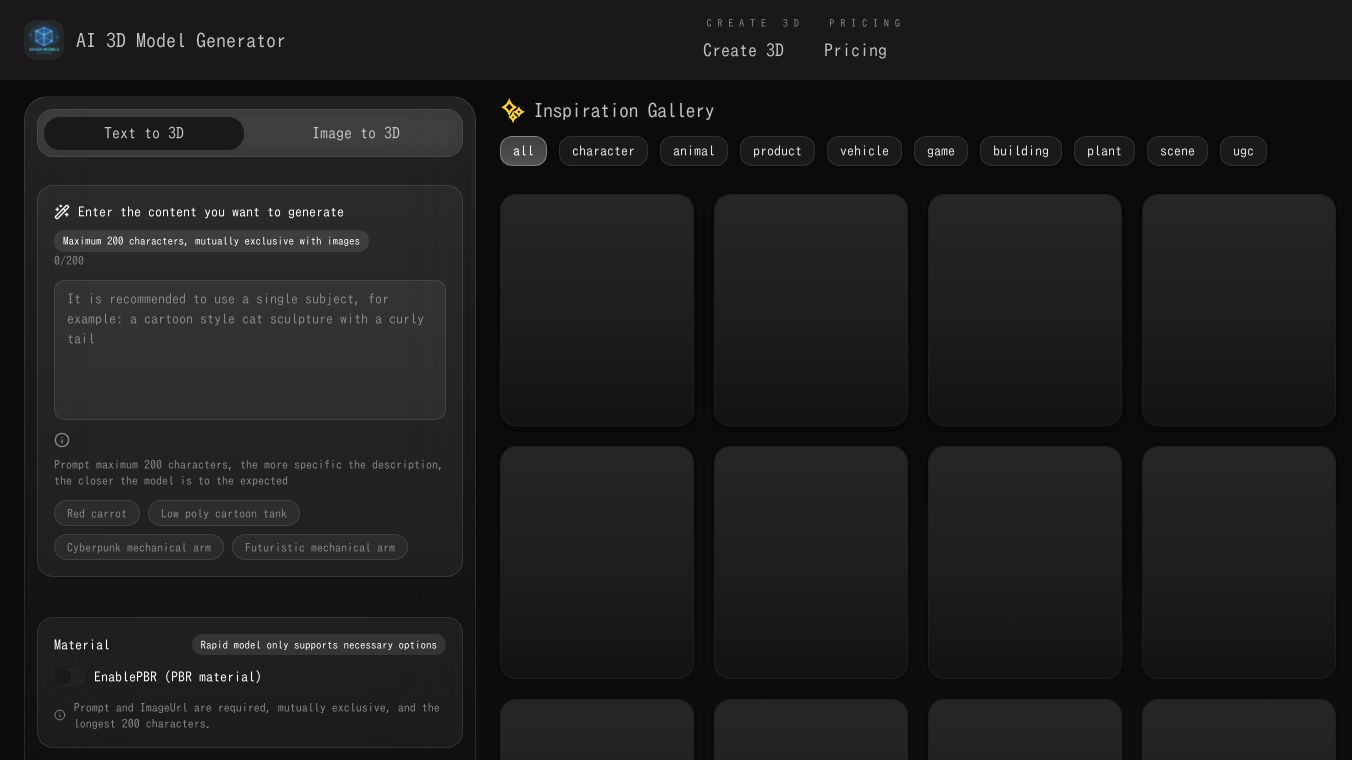
Task: Click the magic wand icon beside the prompt heading
Action: [62, 212]
